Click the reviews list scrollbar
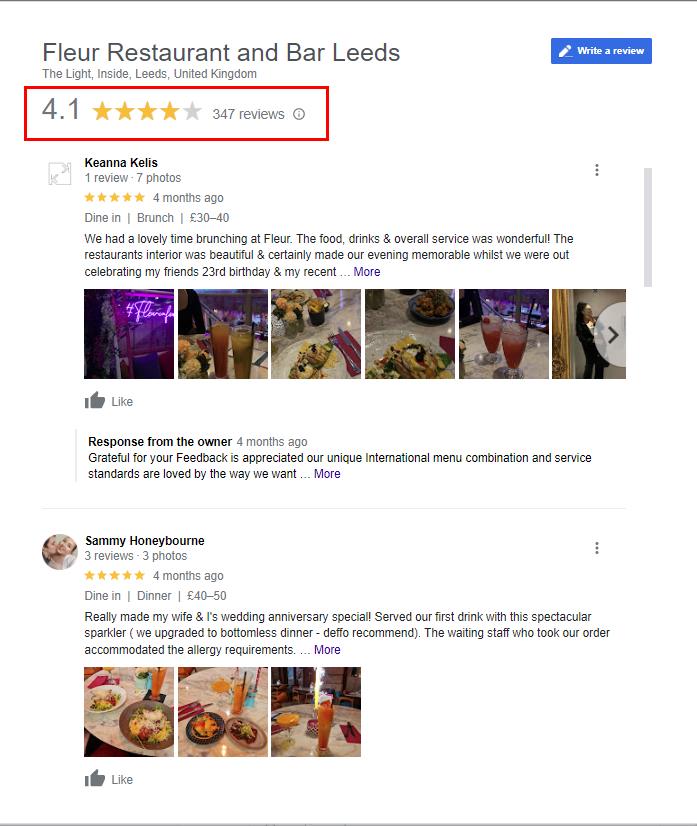This screenshot has width=697, height=826. coord(648,227)
